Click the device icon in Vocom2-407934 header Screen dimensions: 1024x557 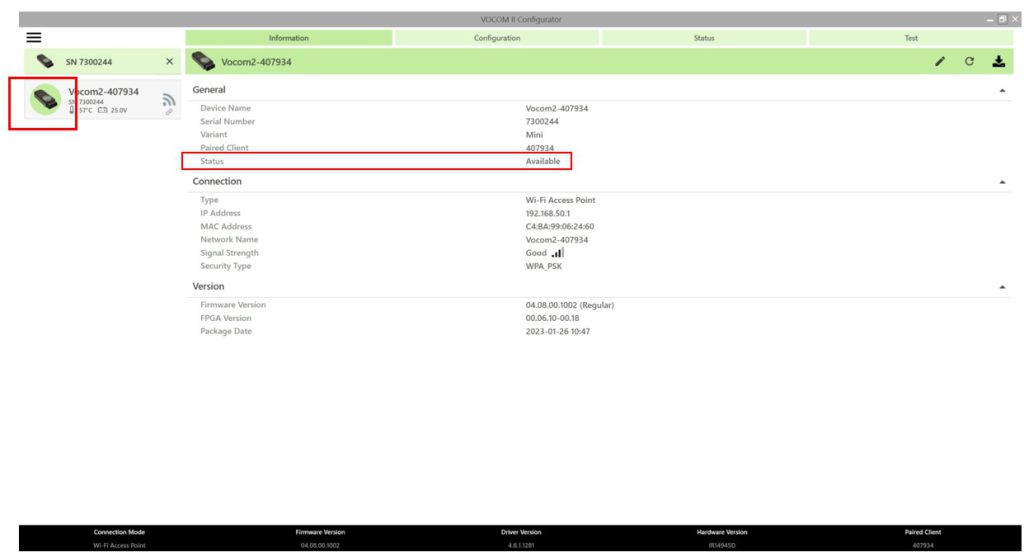coord(203,61)
